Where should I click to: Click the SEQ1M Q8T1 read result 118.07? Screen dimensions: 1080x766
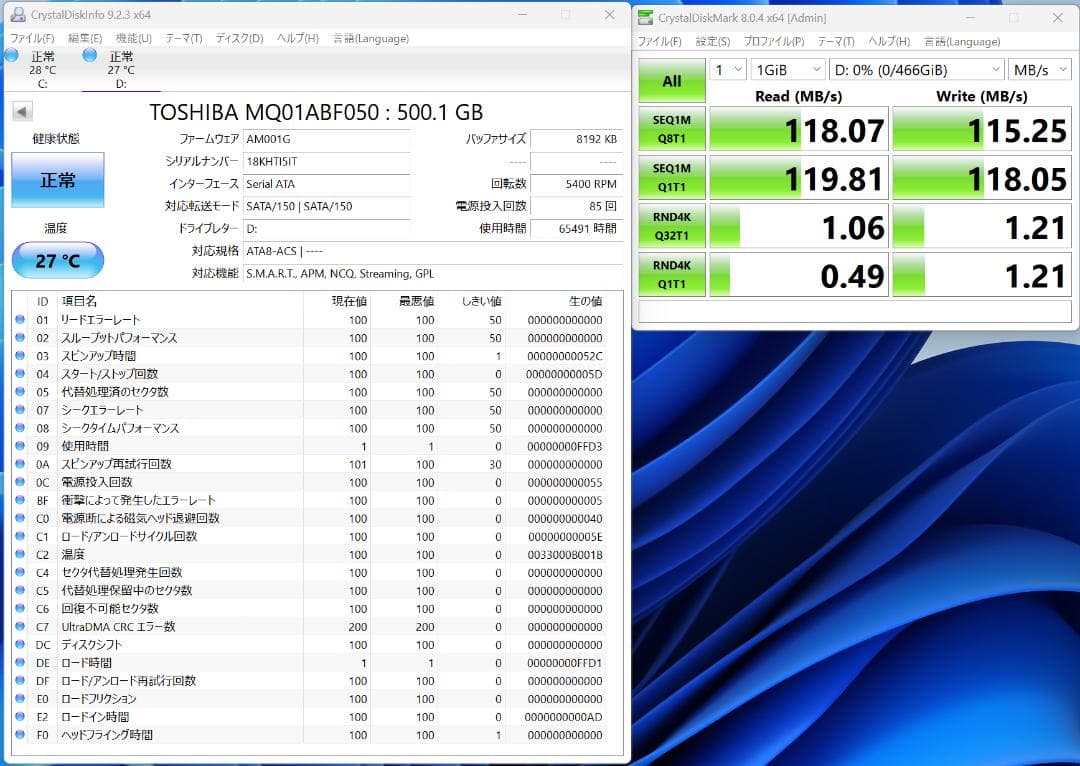coord(799,129)
